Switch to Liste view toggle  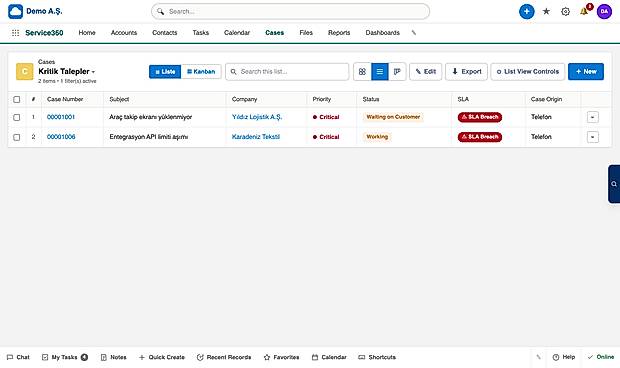pos(165,72)
